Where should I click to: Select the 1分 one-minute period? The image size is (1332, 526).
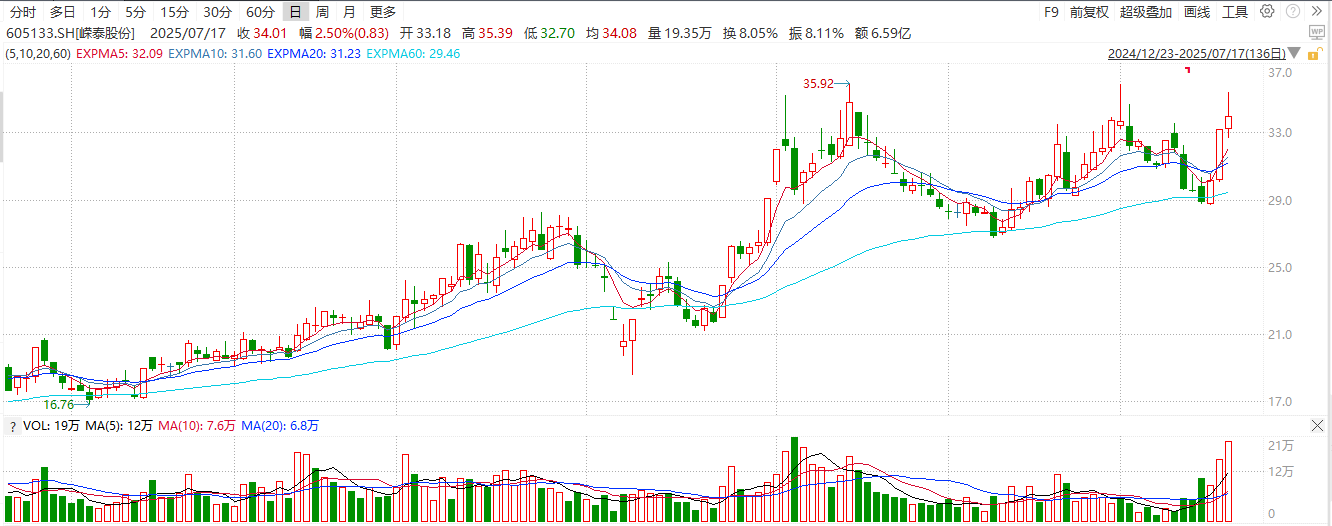100,12
